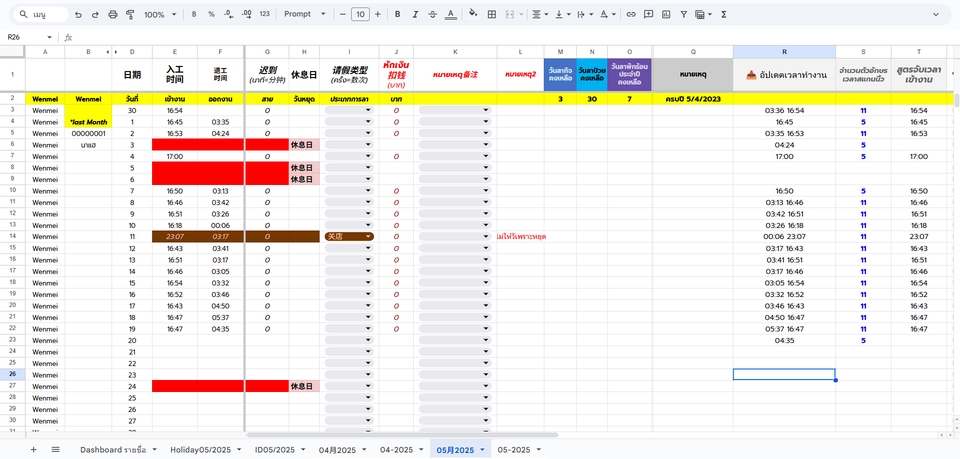Switch to the ID05/2025 sheet tab

pyautogui.click(x=274, y=450)
